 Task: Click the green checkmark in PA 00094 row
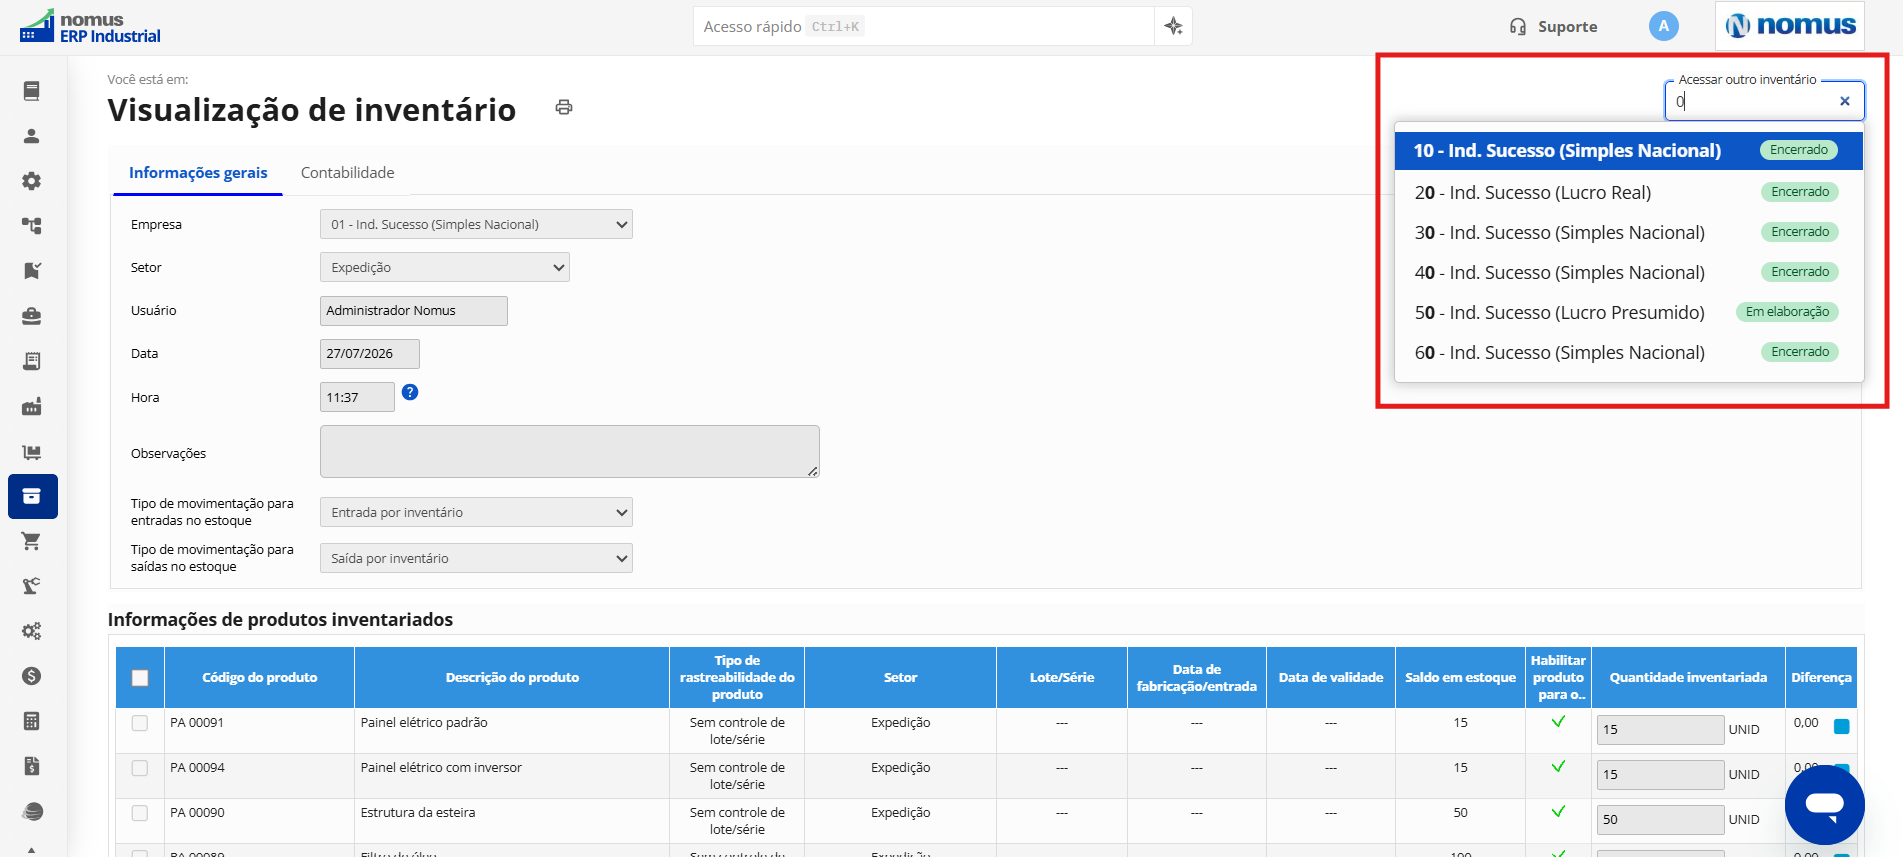[x=1558, y=766]
